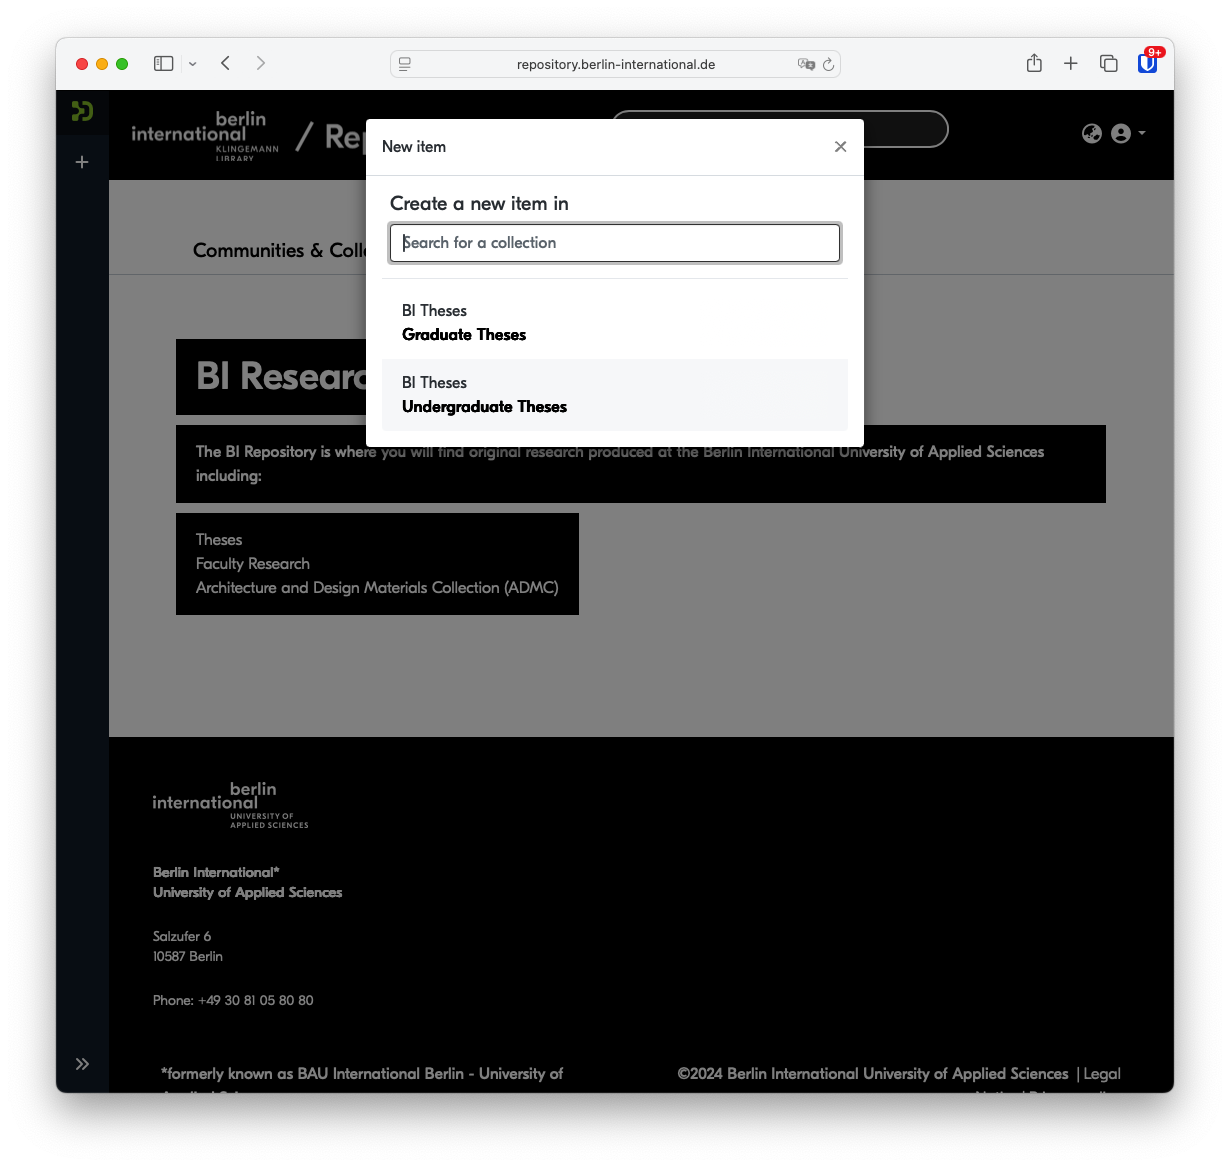The height and width of the screenshot is (1167, 1230).
Task: Toggle the Safari sidebar panel icon
Action: pyautogui.click(x=164, y=64)
